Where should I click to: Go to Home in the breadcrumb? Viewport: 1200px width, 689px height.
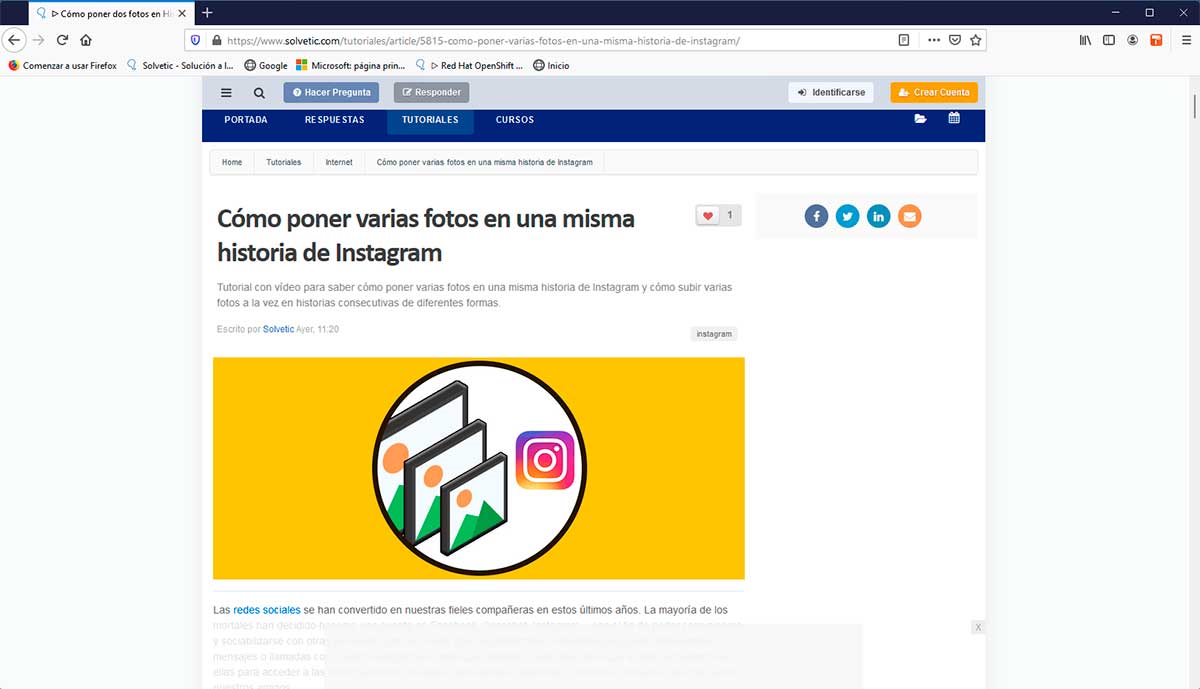(x=232, y=162)
